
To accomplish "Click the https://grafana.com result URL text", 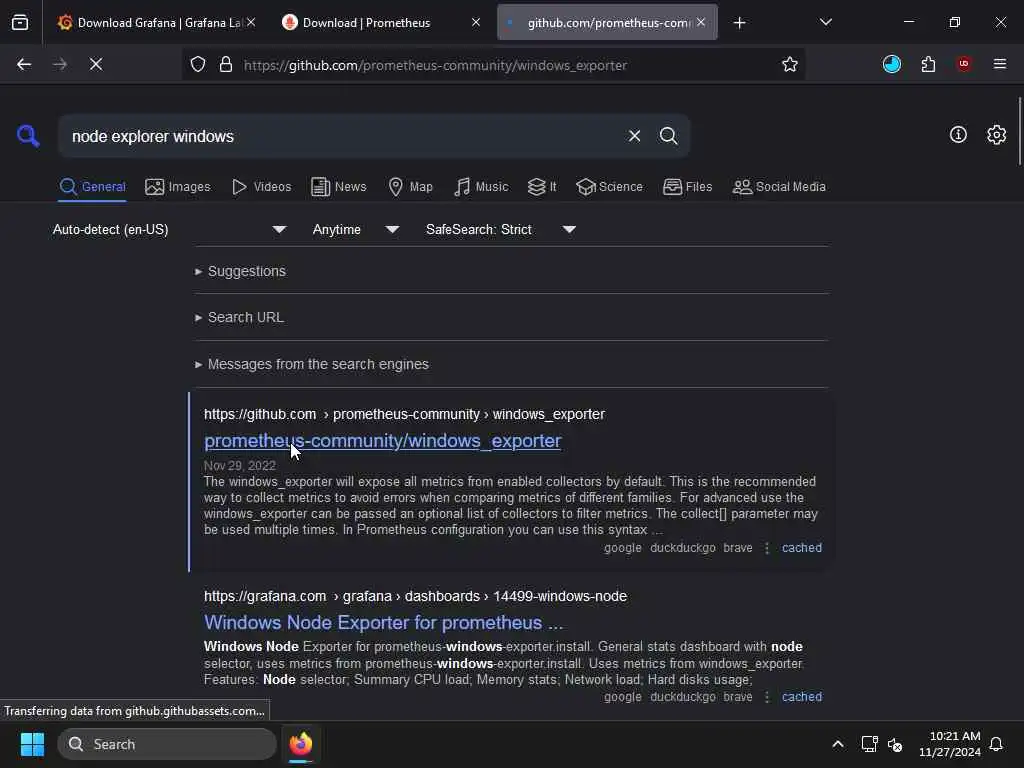I will click(265, 596).
